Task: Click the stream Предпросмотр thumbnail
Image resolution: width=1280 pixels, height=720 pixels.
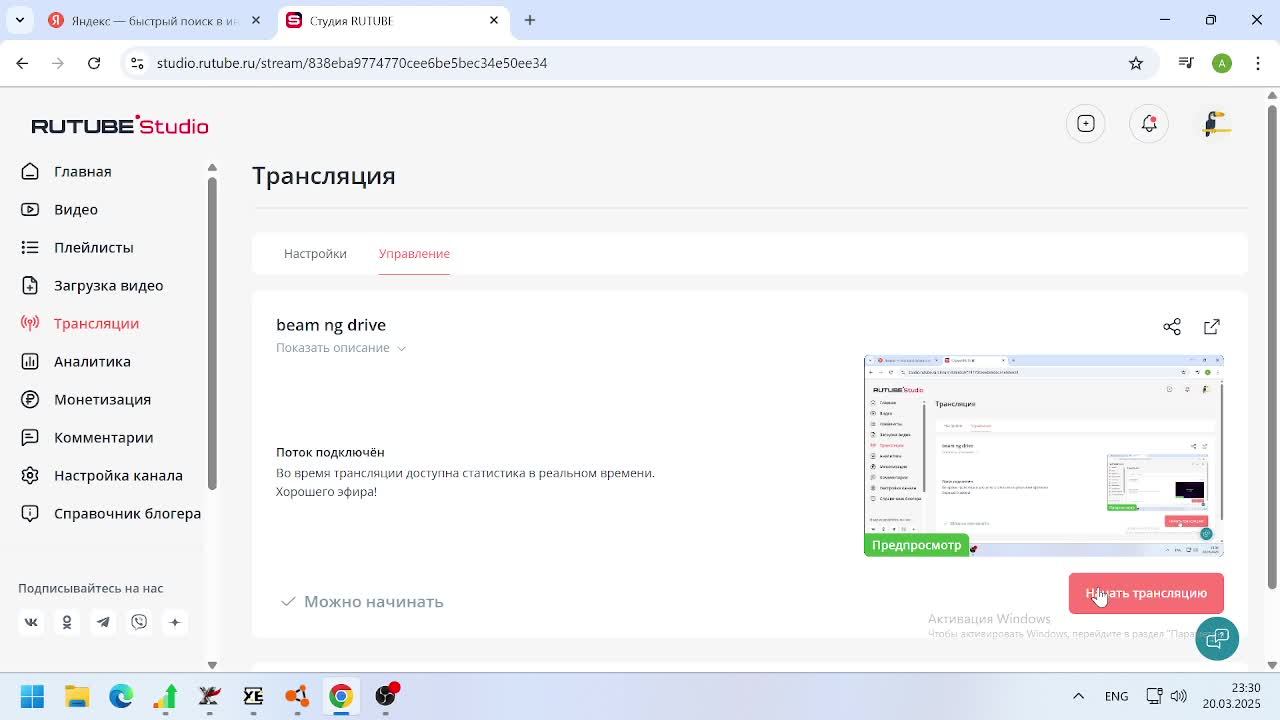Action: click(1044, 455)
